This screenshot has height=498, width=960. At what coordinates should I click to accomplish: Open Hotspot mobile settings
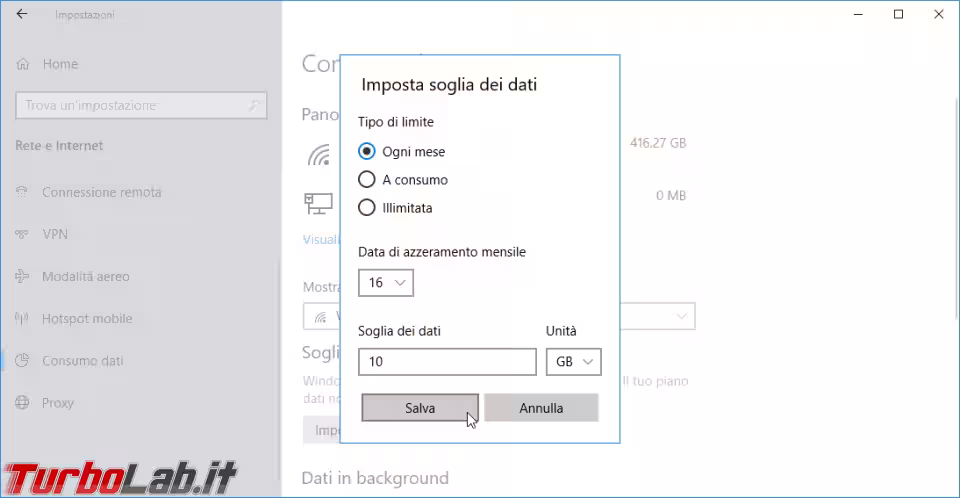87,319
